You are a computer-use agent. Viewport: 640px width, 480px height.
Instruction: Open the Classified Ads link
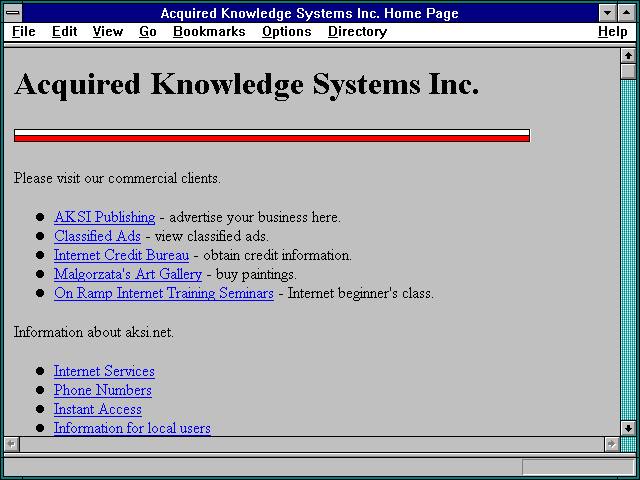click(x=97, y=236)
